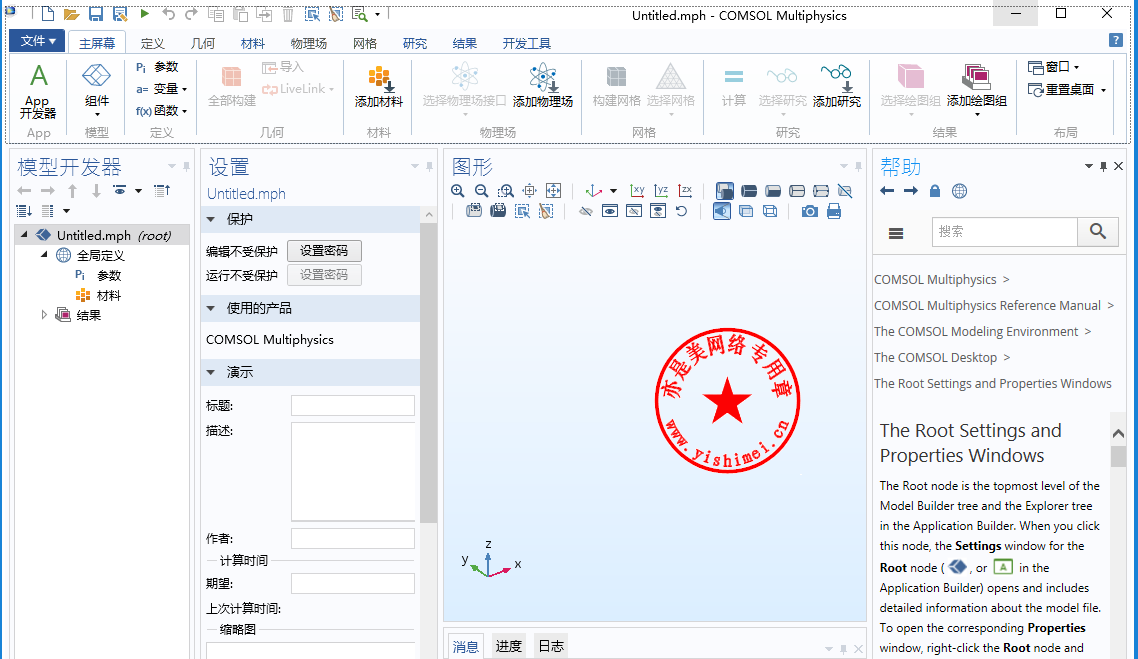Collapse the 演示 section in Settings
1138x659 pixels.
(x=210, y=372)
